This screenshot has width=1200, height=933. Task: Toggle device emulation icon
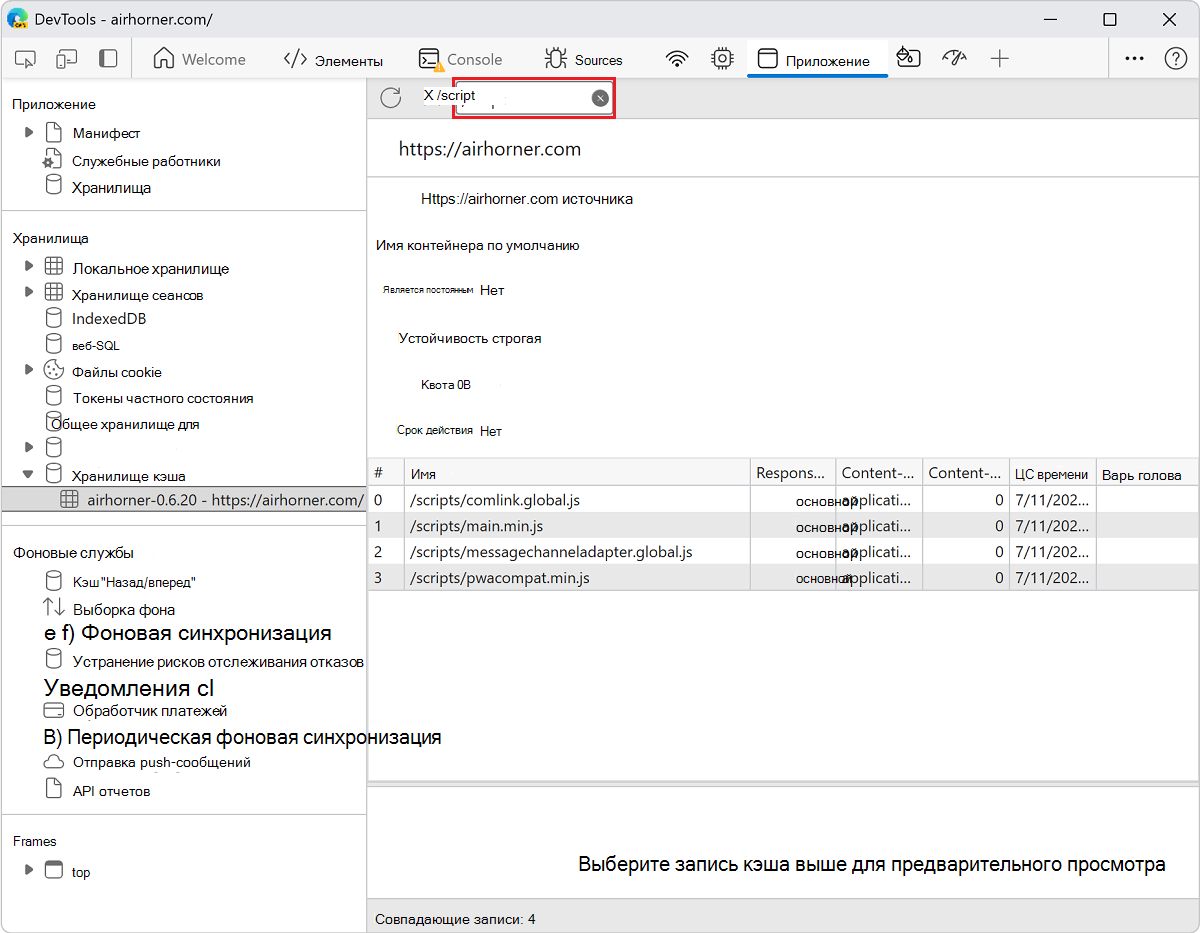(x=66, y=59)
